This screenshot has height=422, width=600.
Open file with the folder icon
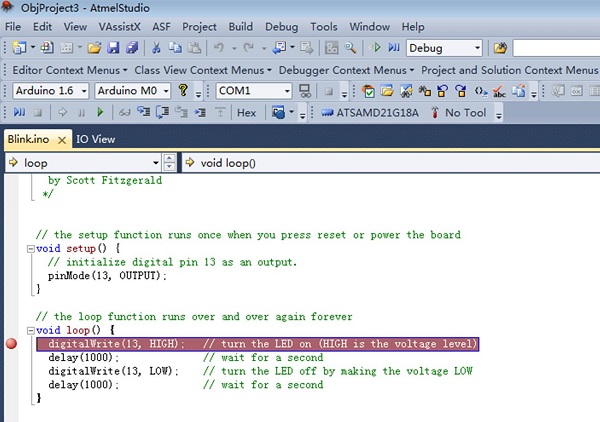tap(94, 47)
